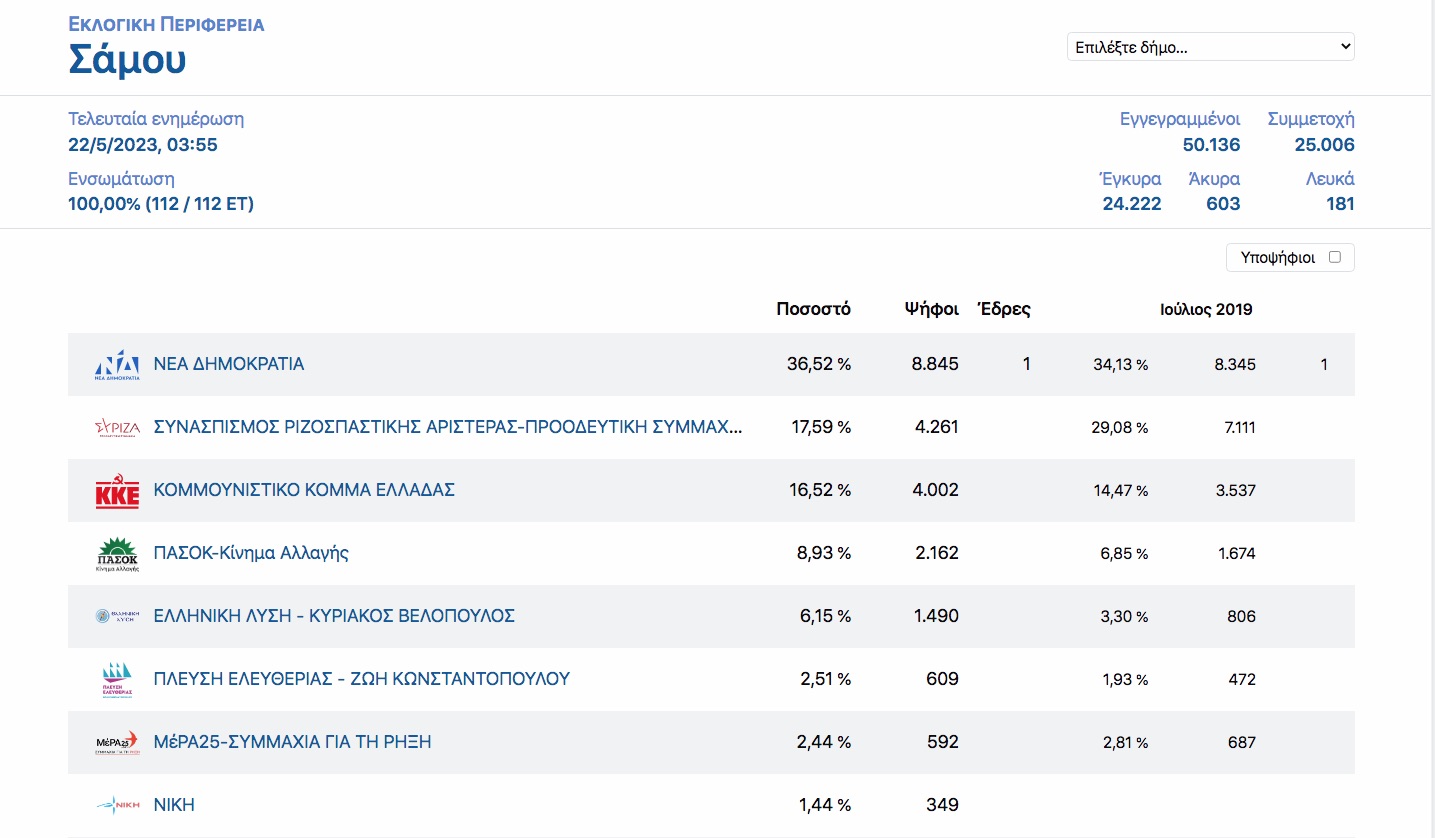Image resolution: width=1435 pixels, height=838 pixels.
Task: Click the 3,30 % July 2019 value
Action: tap(1124, 617)
